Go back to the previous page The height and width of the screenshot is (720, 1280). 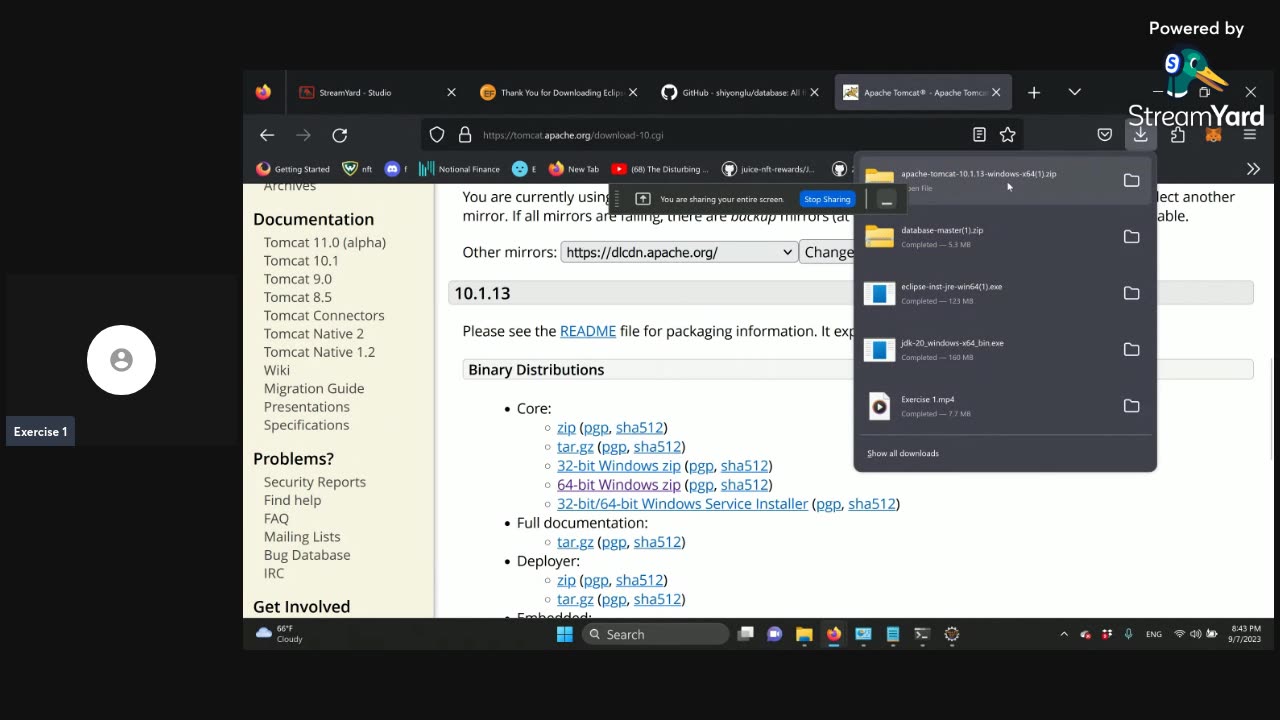click(x=267, y=135)
